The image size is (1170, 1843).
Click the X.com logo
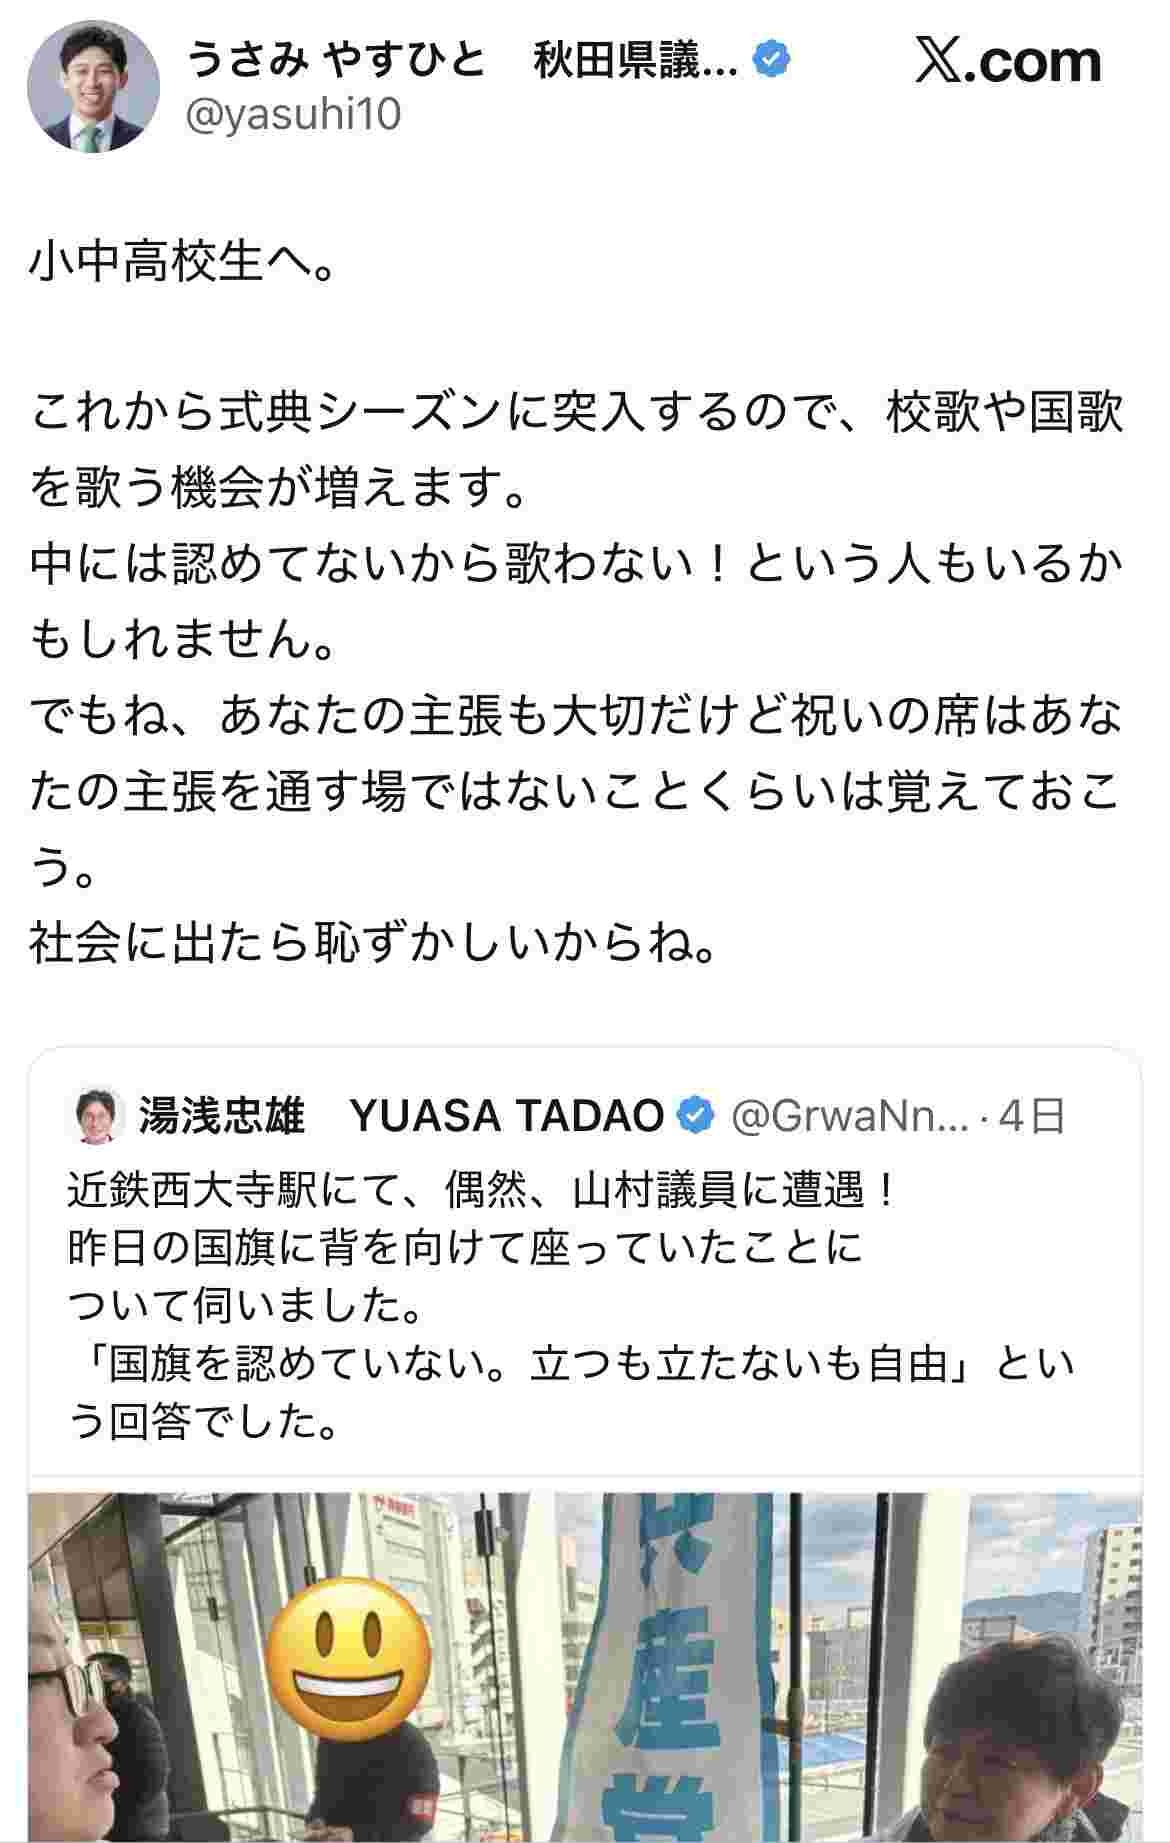pos(1007,62)
